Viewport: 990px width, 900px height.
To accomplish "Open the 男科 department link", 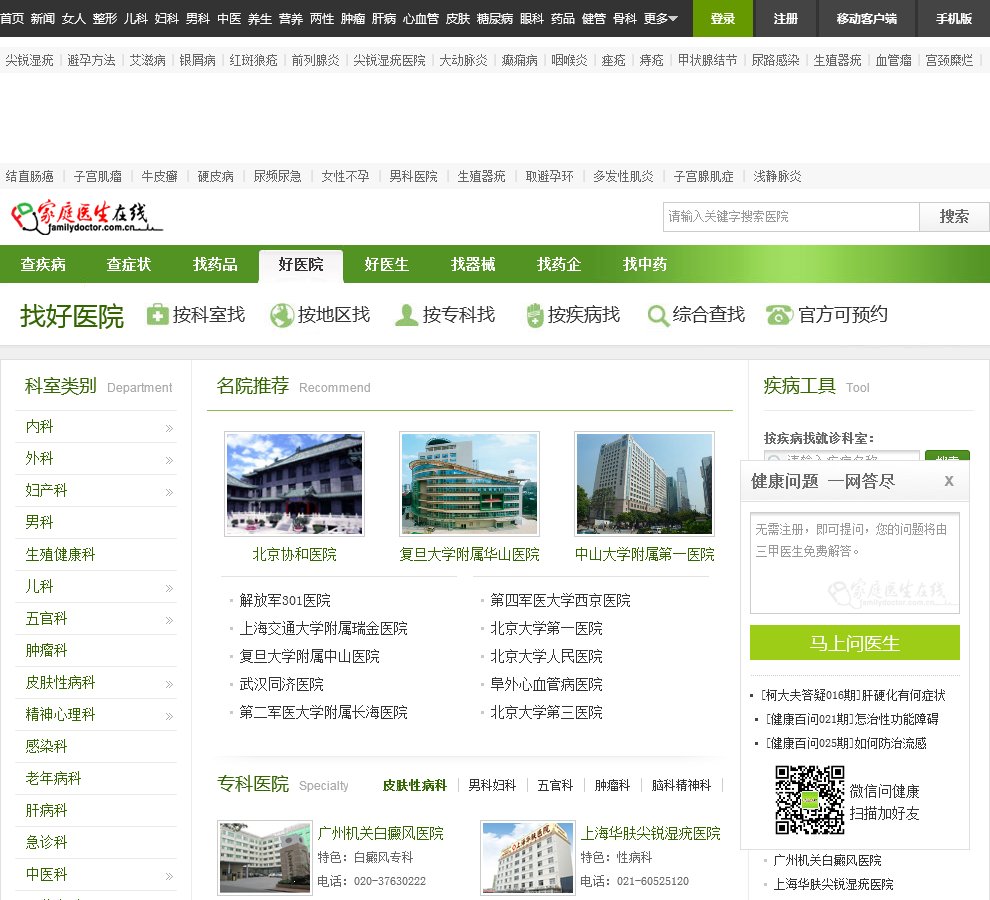I will point(39,522).
